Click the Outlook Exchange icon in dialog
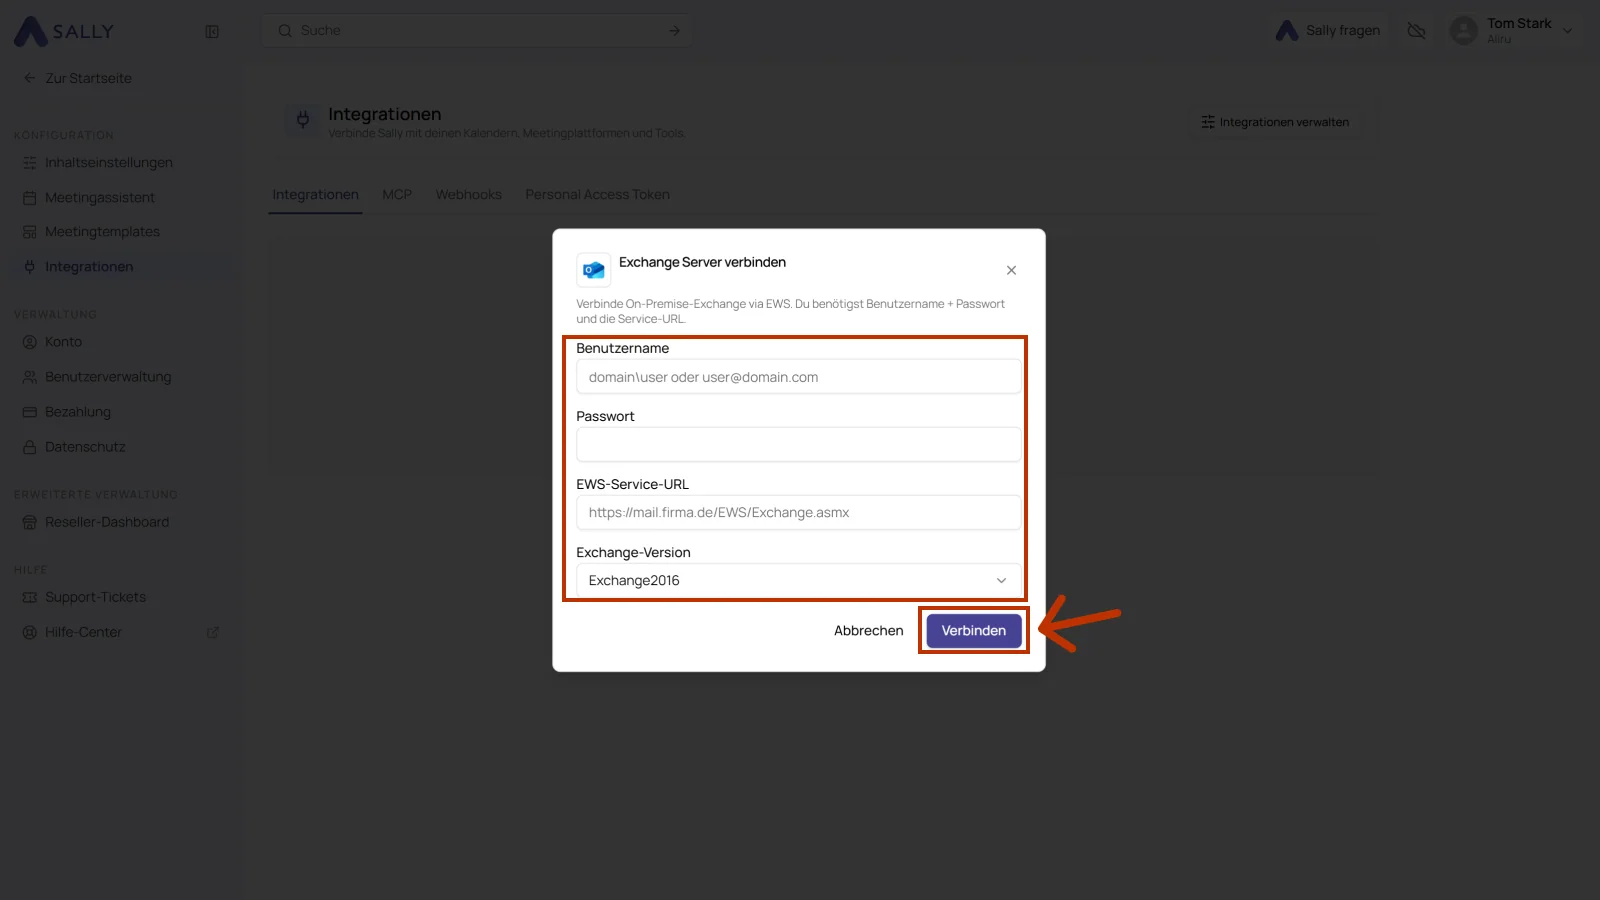The height and width of the screenshot is (900, 1600). (x=594, y=270)
